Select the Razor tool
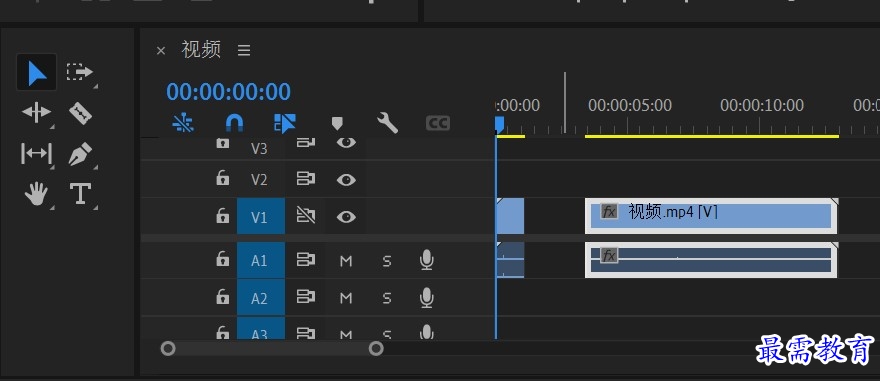The width and height of the screenshot is (880, 381). click(x=80, y=113)
